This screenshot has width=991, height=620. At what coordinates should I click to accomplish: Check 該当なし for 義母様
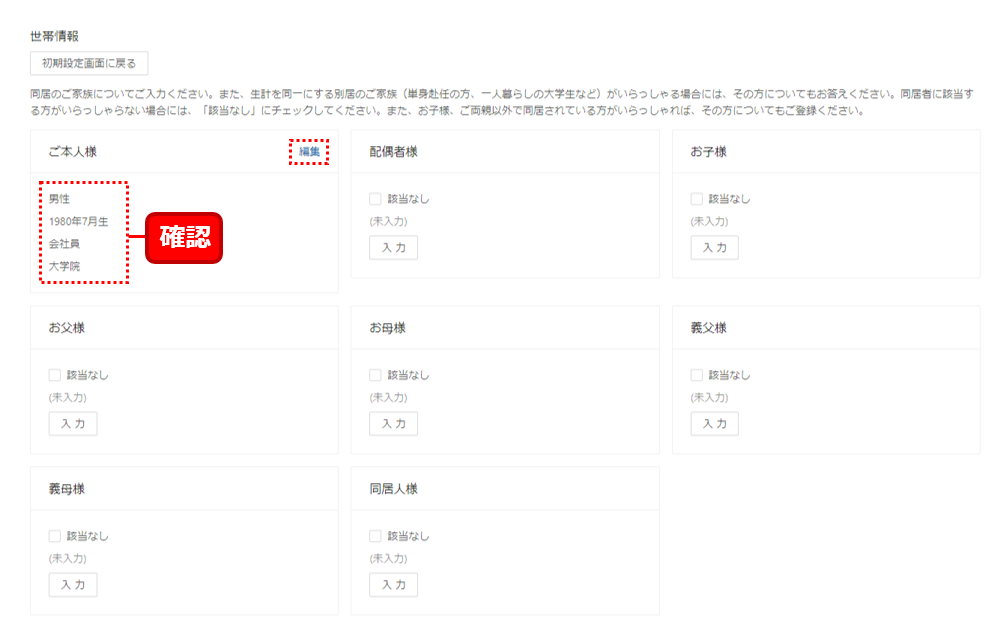point(54,535)
